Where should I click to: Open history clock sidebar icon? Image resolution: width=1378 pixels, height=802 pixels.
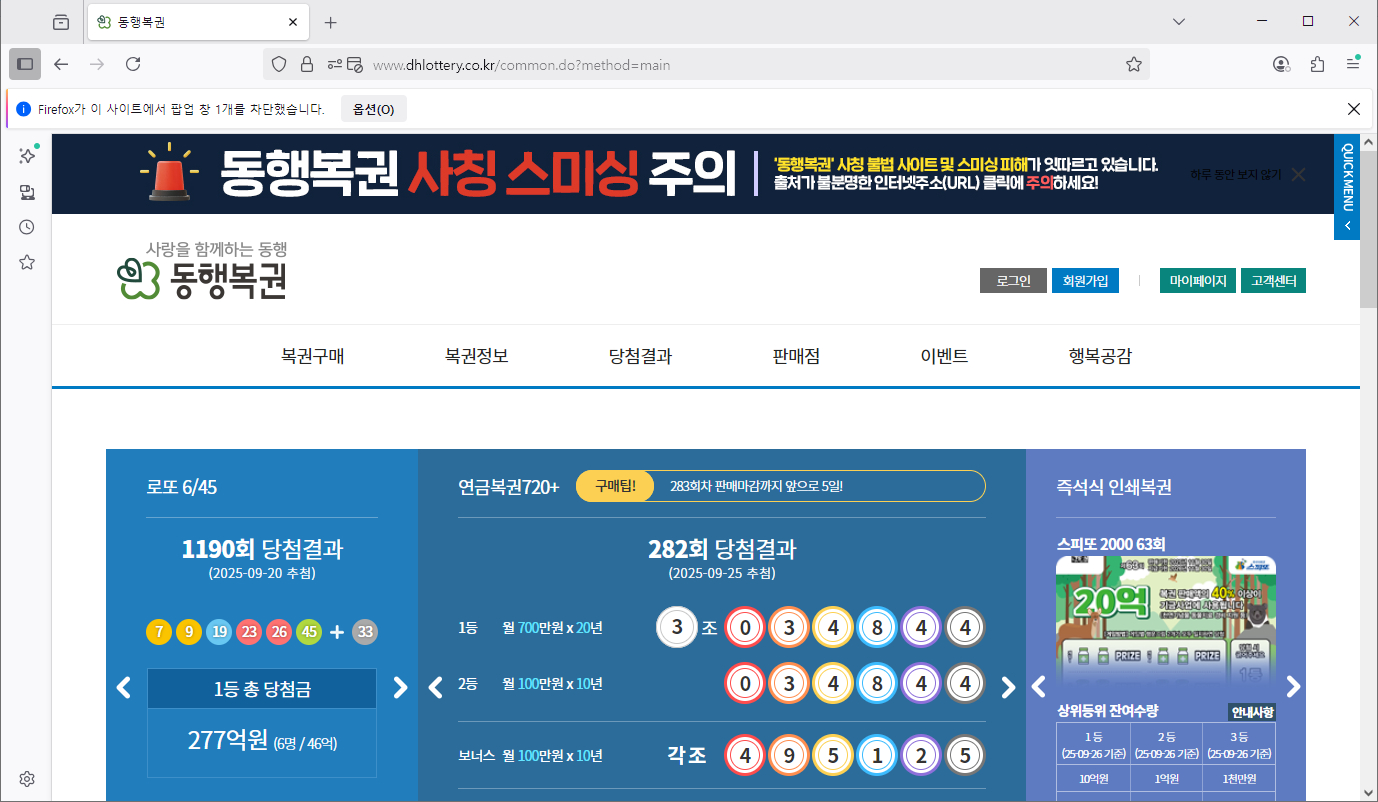pos(27,227)
